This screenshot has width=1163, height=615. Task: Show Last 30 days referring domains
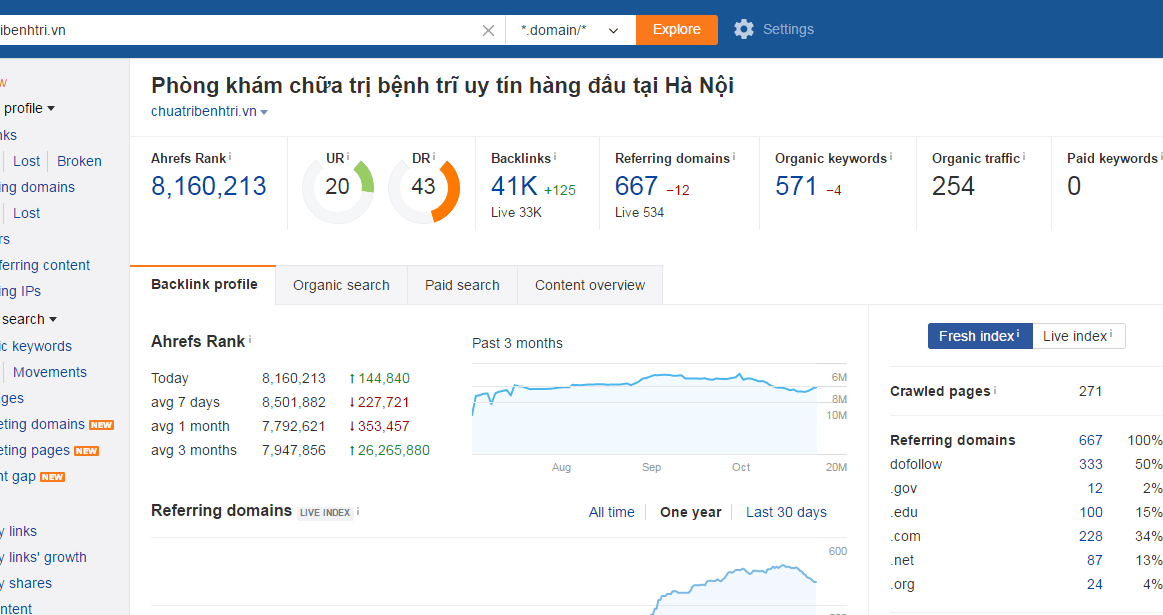pos(786,512)
